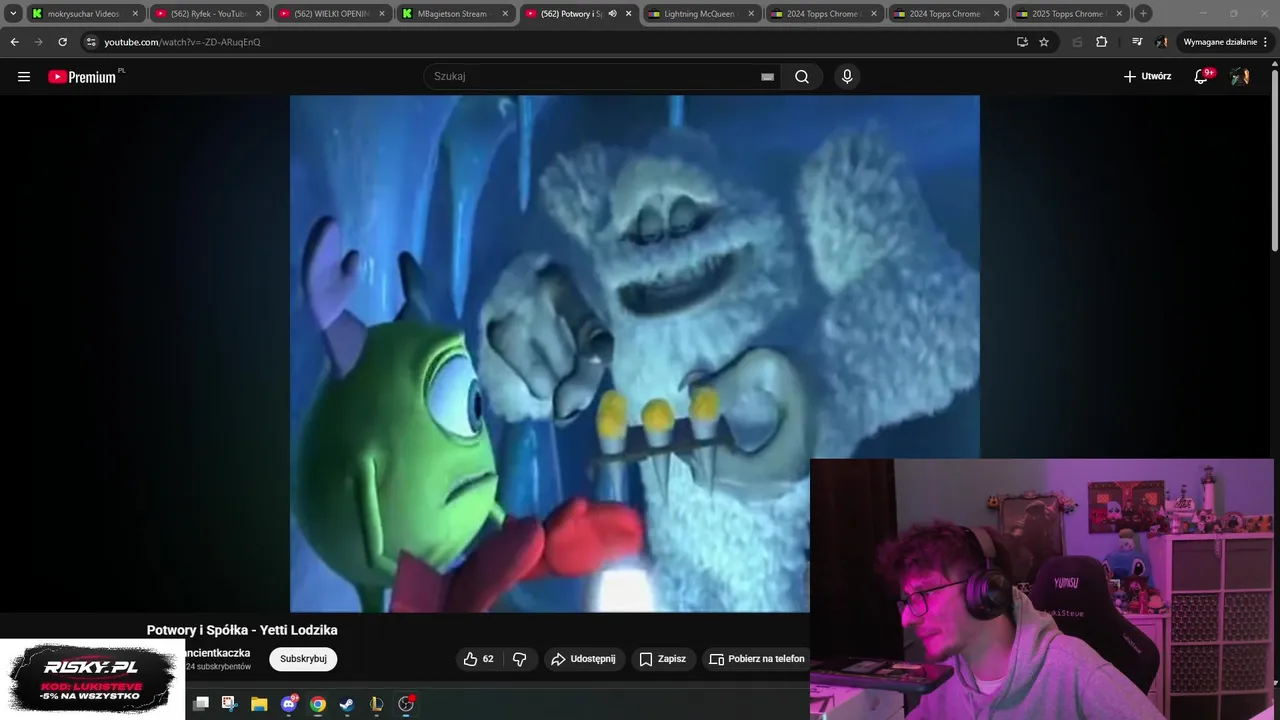Click the video title Potwory i Spółka - Yetti Lodzika
The image size is (1280, 720).
coord(242,630)
